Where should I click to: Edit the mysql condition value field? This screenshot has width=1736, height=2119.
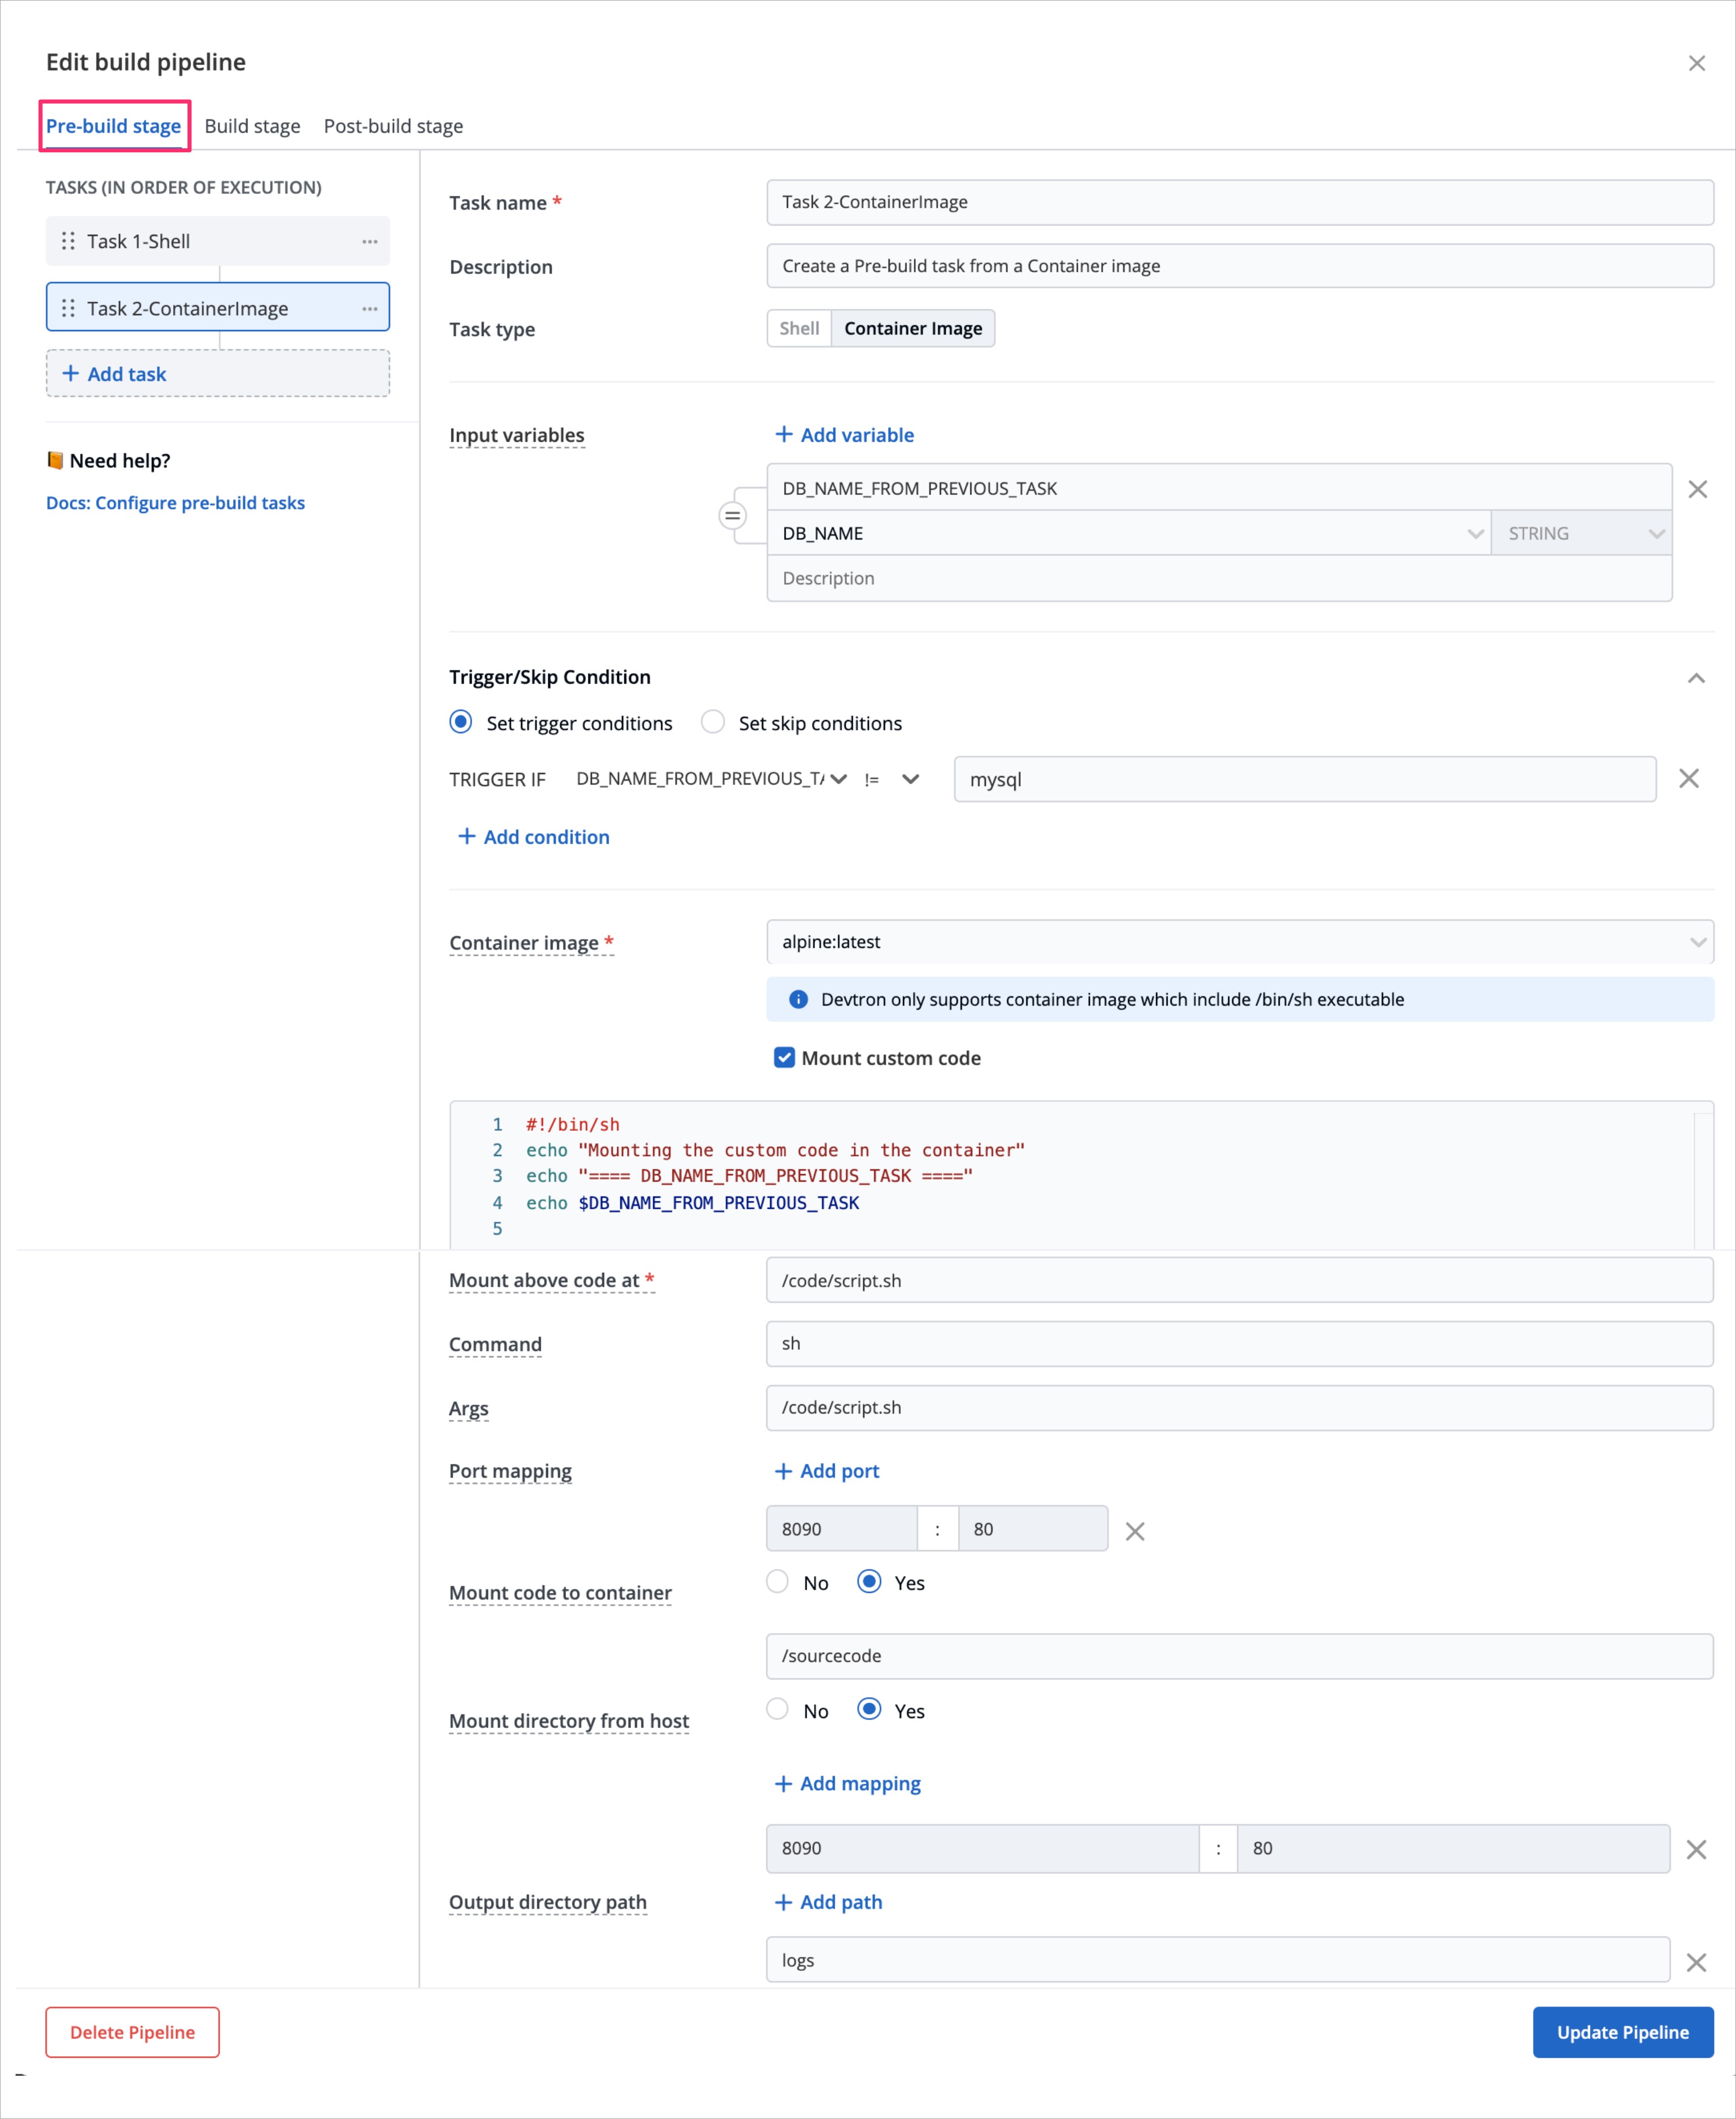(x=1305, y=779)
